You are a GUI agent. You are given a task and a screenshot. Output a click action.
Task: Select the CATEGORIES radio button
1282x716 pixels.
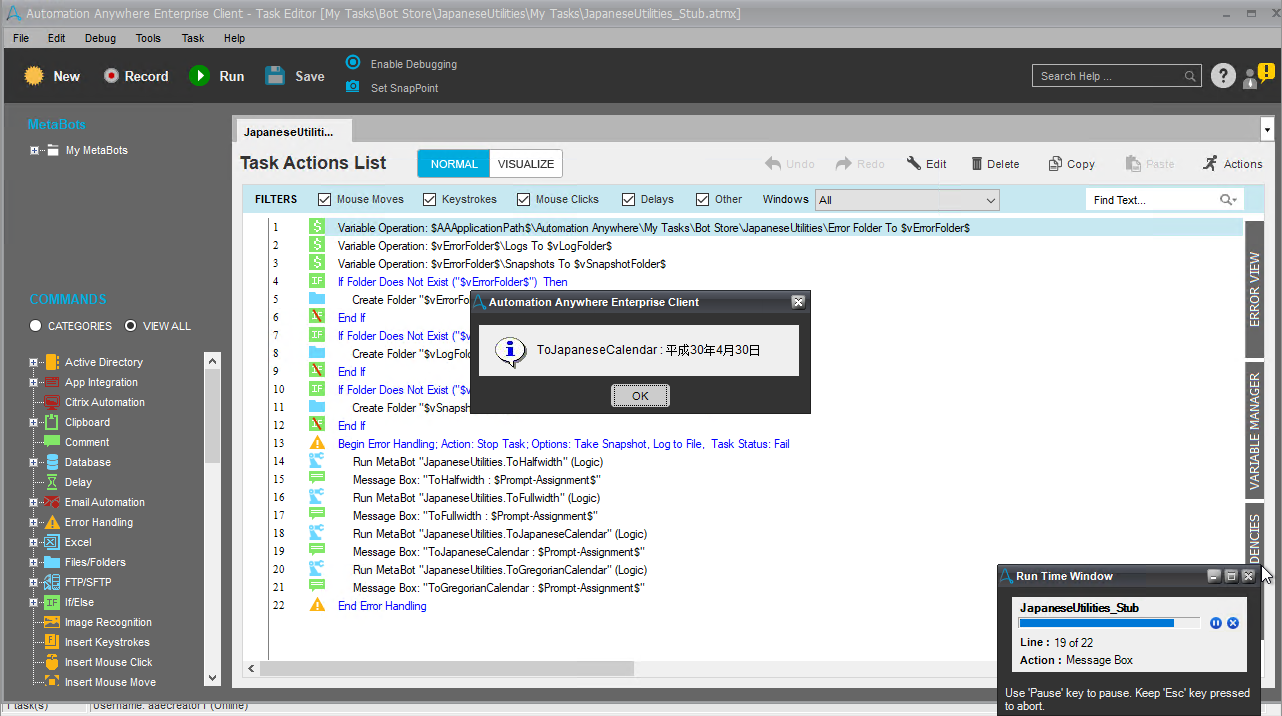pos(36,326)
